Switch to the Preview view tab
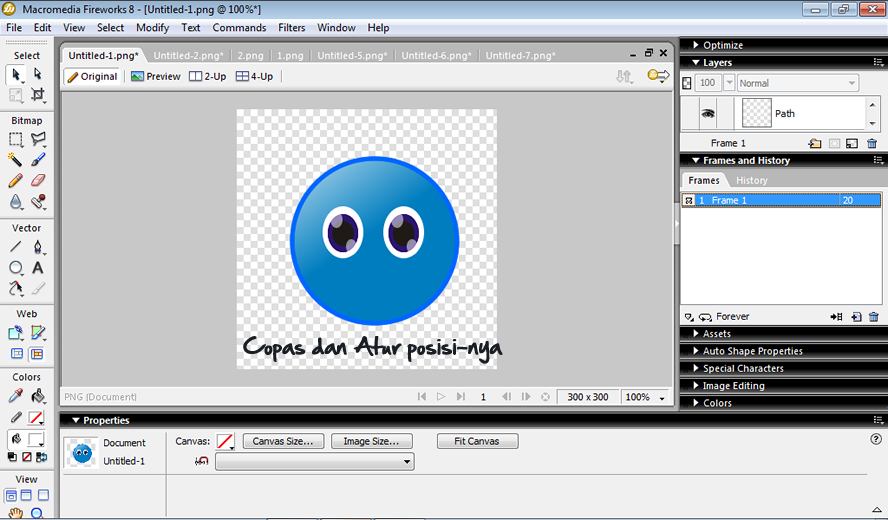The width and height of the screenshot is (888, 520). [x=156, y=76]
